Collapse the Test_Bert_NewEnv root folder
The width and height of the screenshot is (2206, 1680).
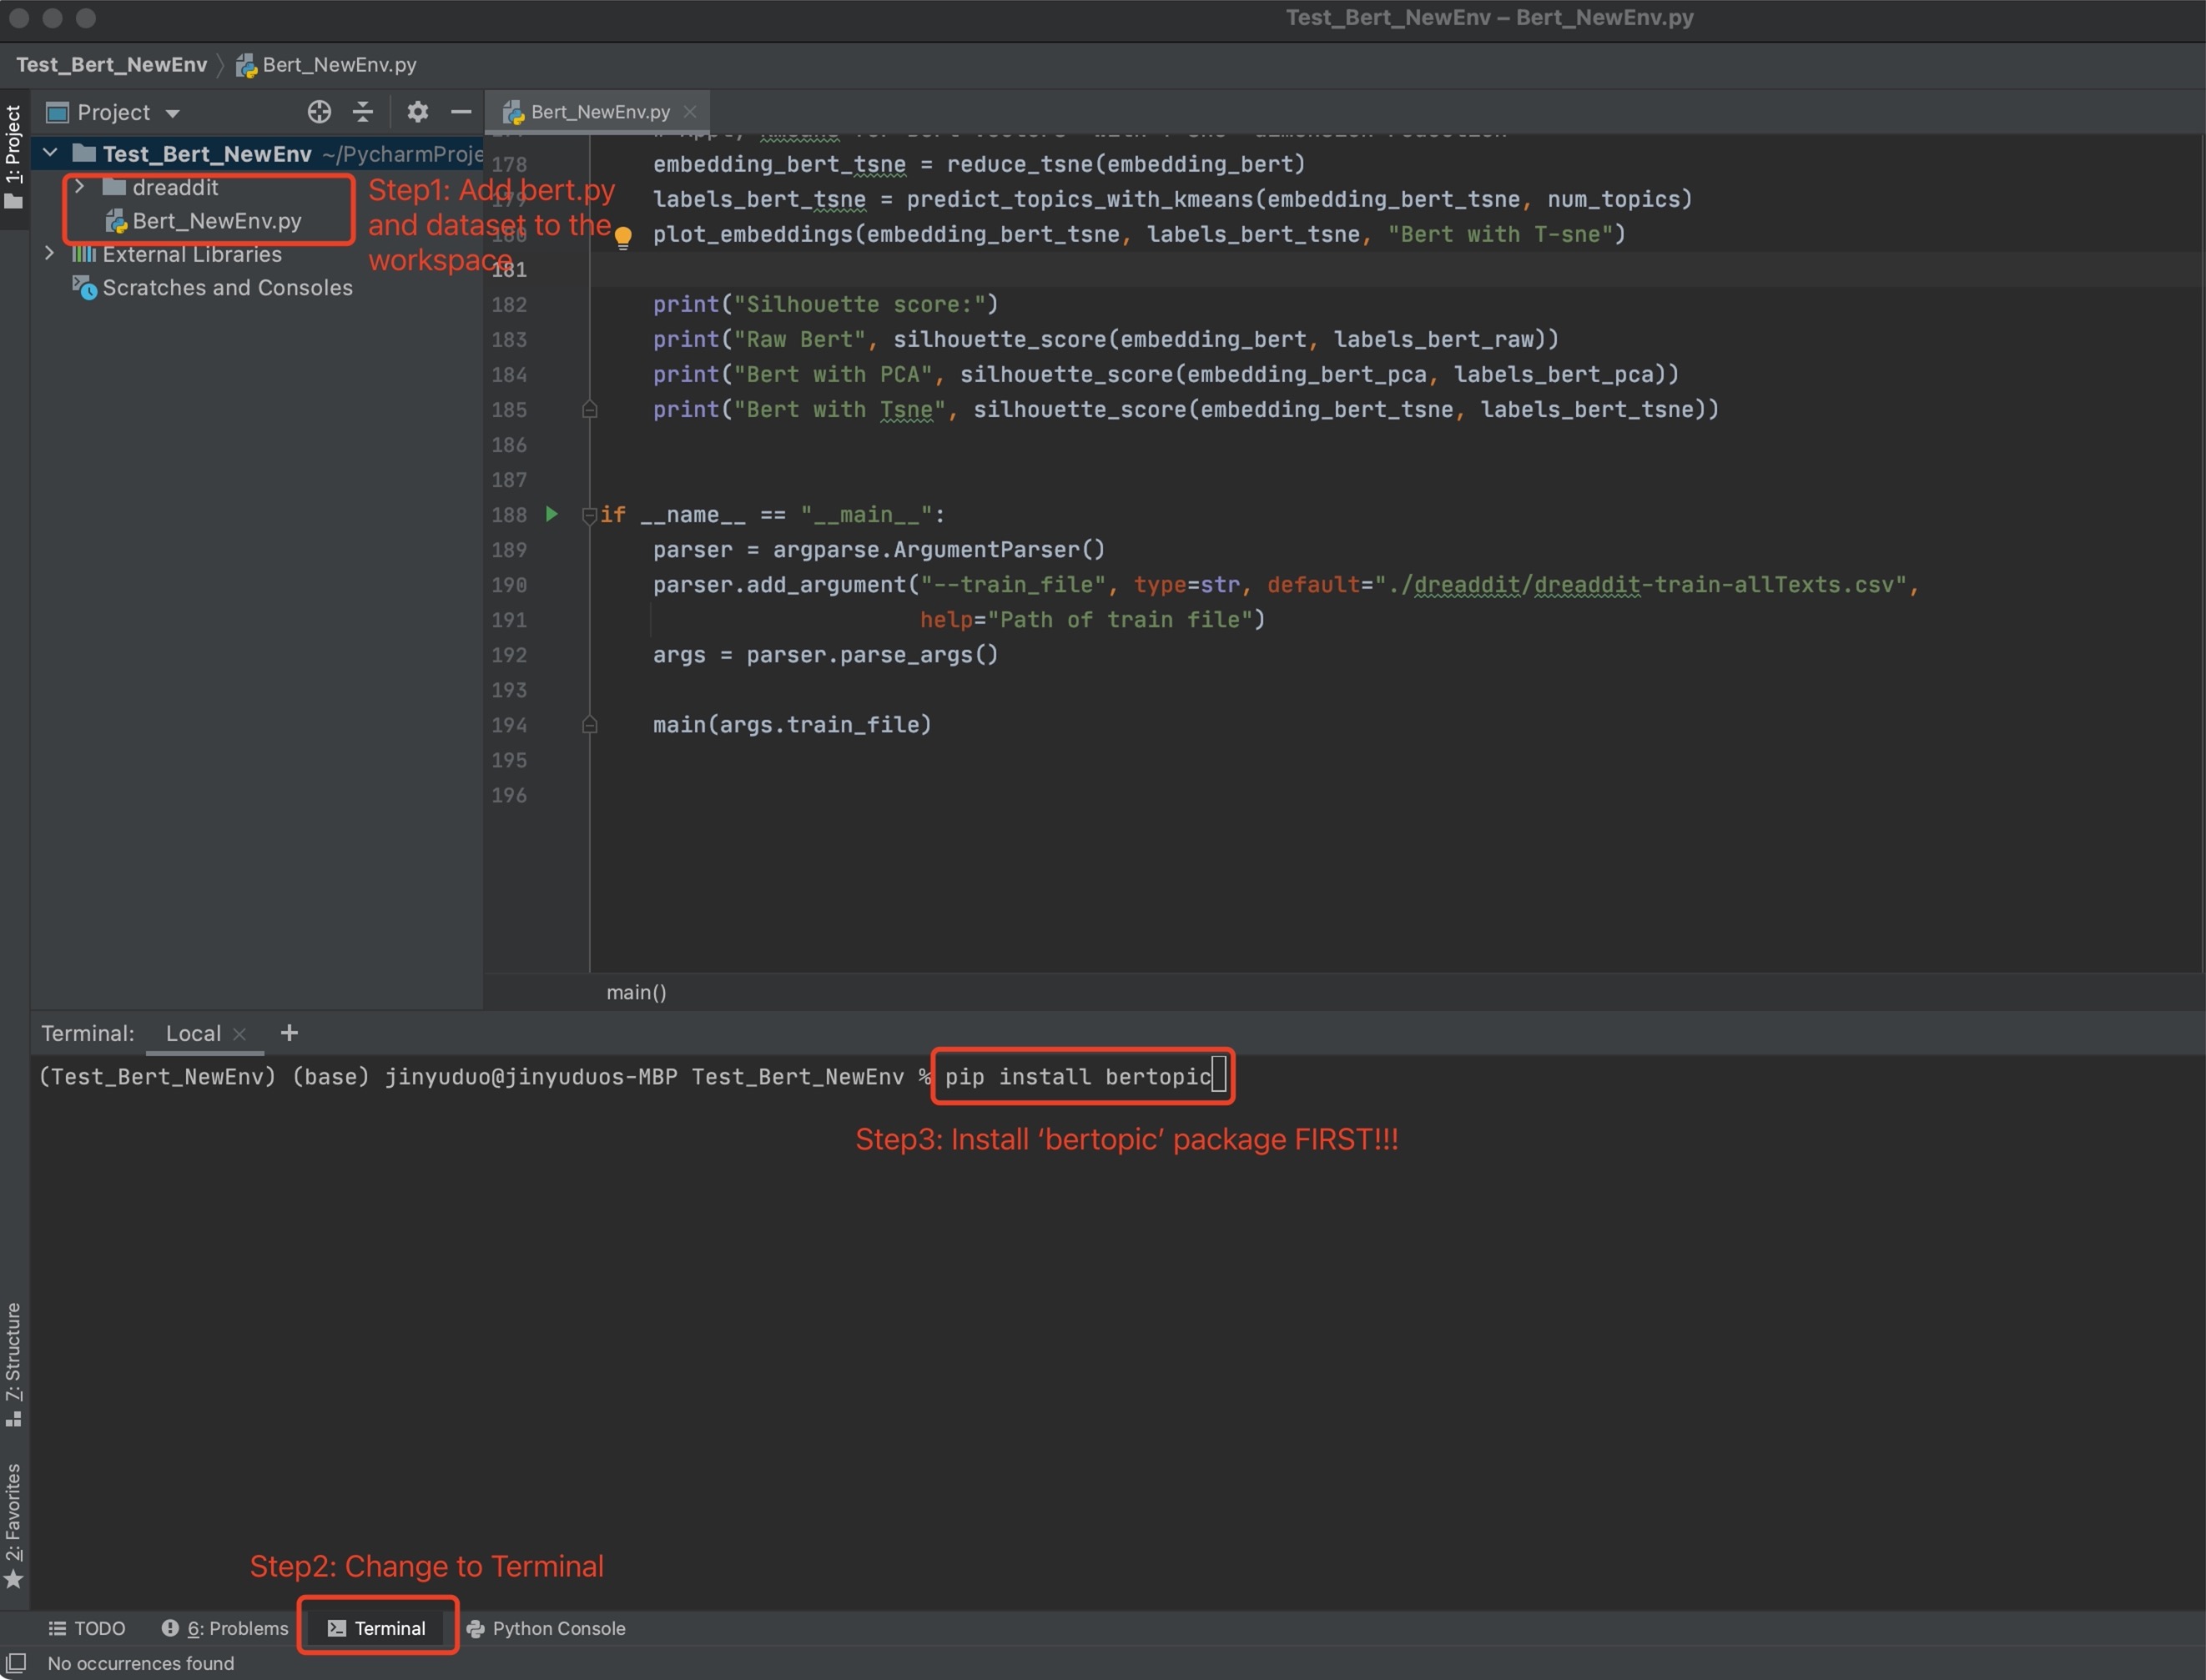coord(50,153)
